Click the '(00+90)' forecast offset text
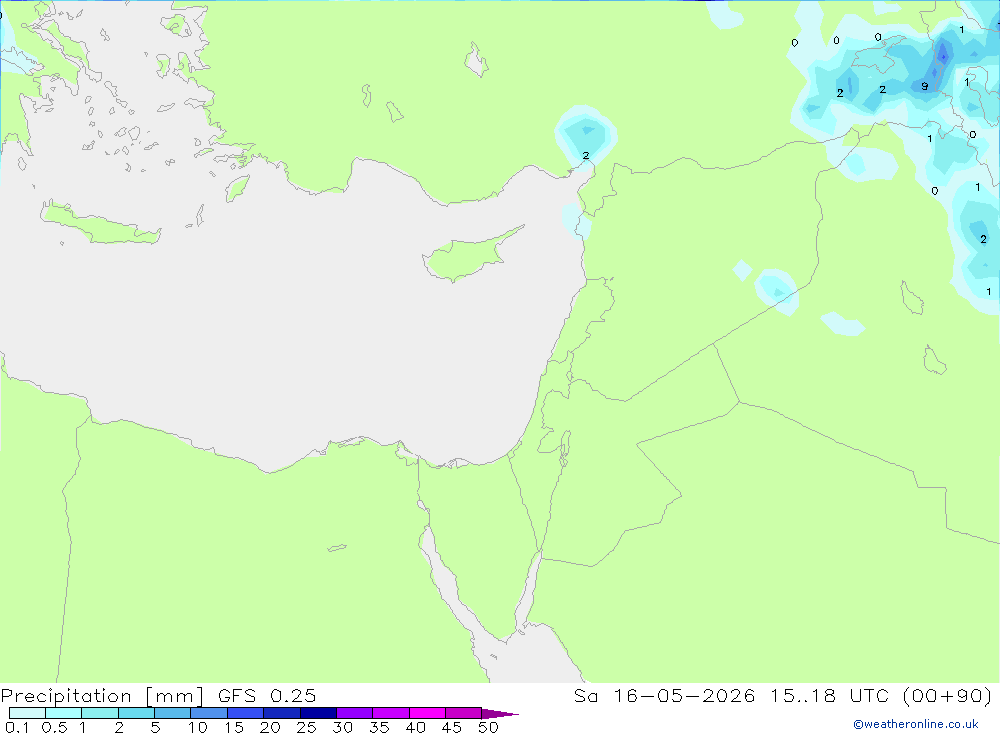The image size is (1000, 733). coord(948,695)
